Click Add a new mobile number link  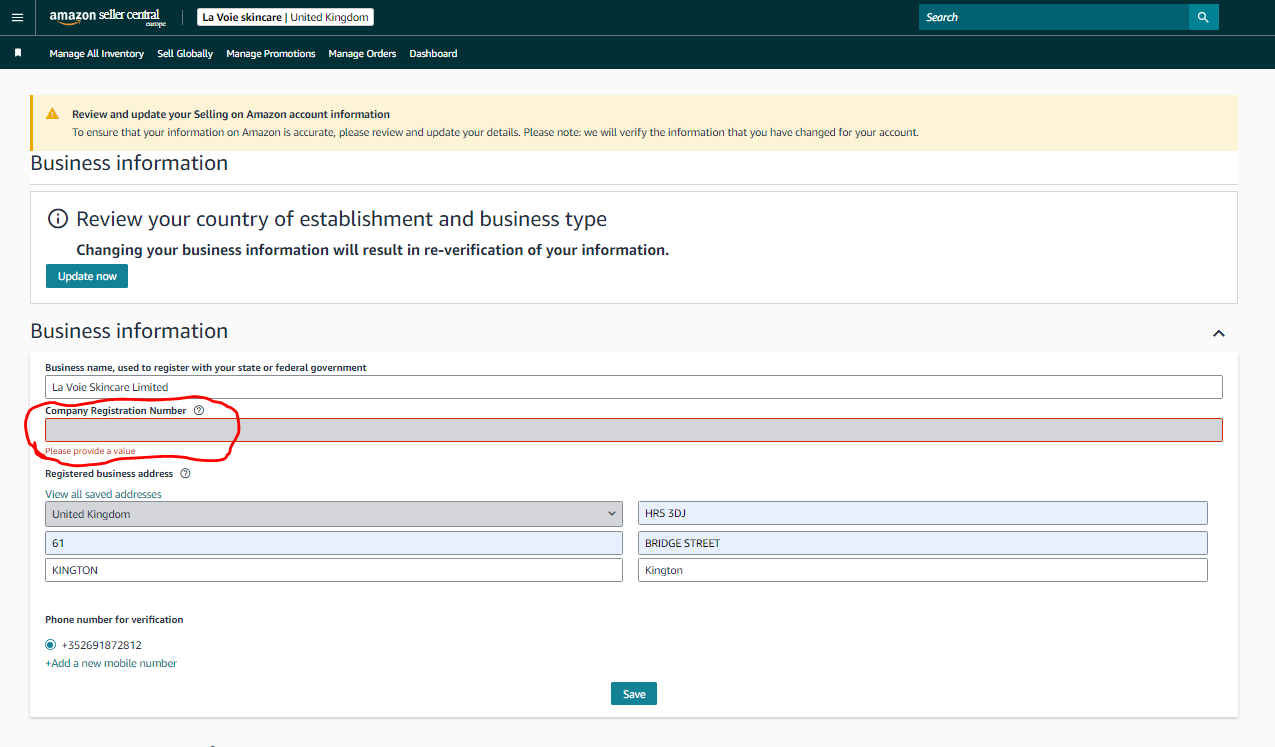[x=111, y=663]
